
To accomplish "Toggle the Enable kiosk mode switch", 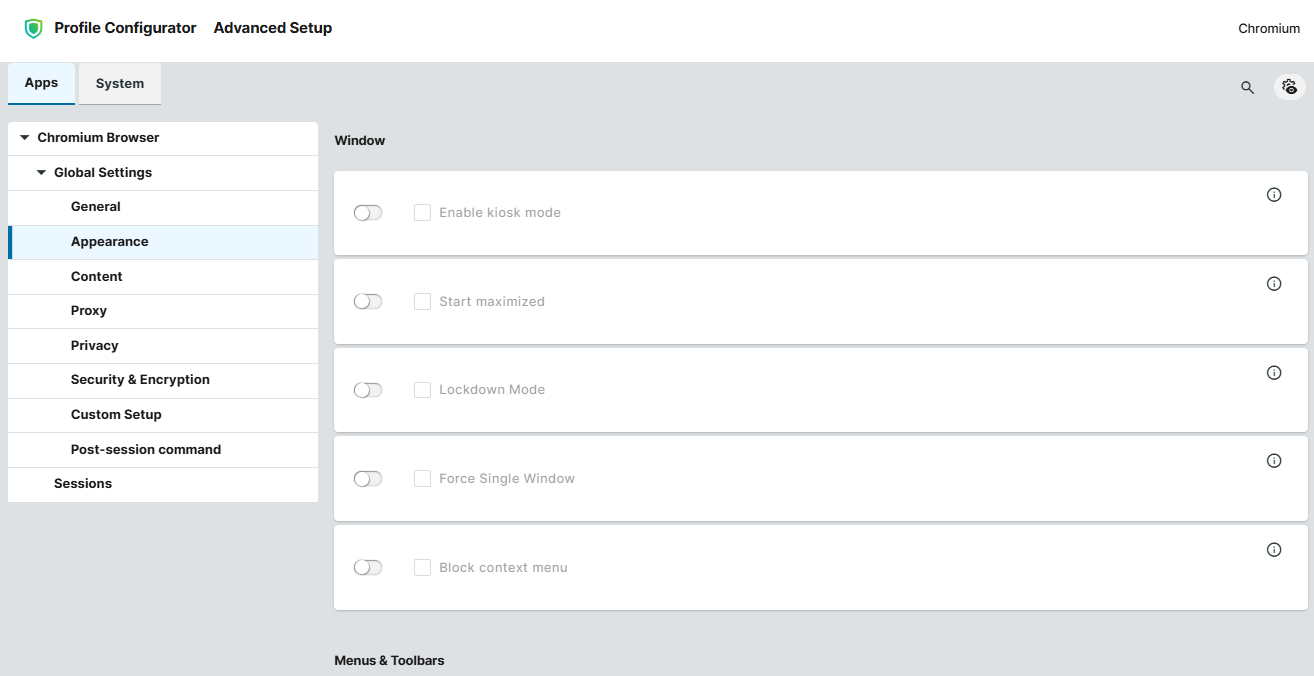I will [368, 213].
